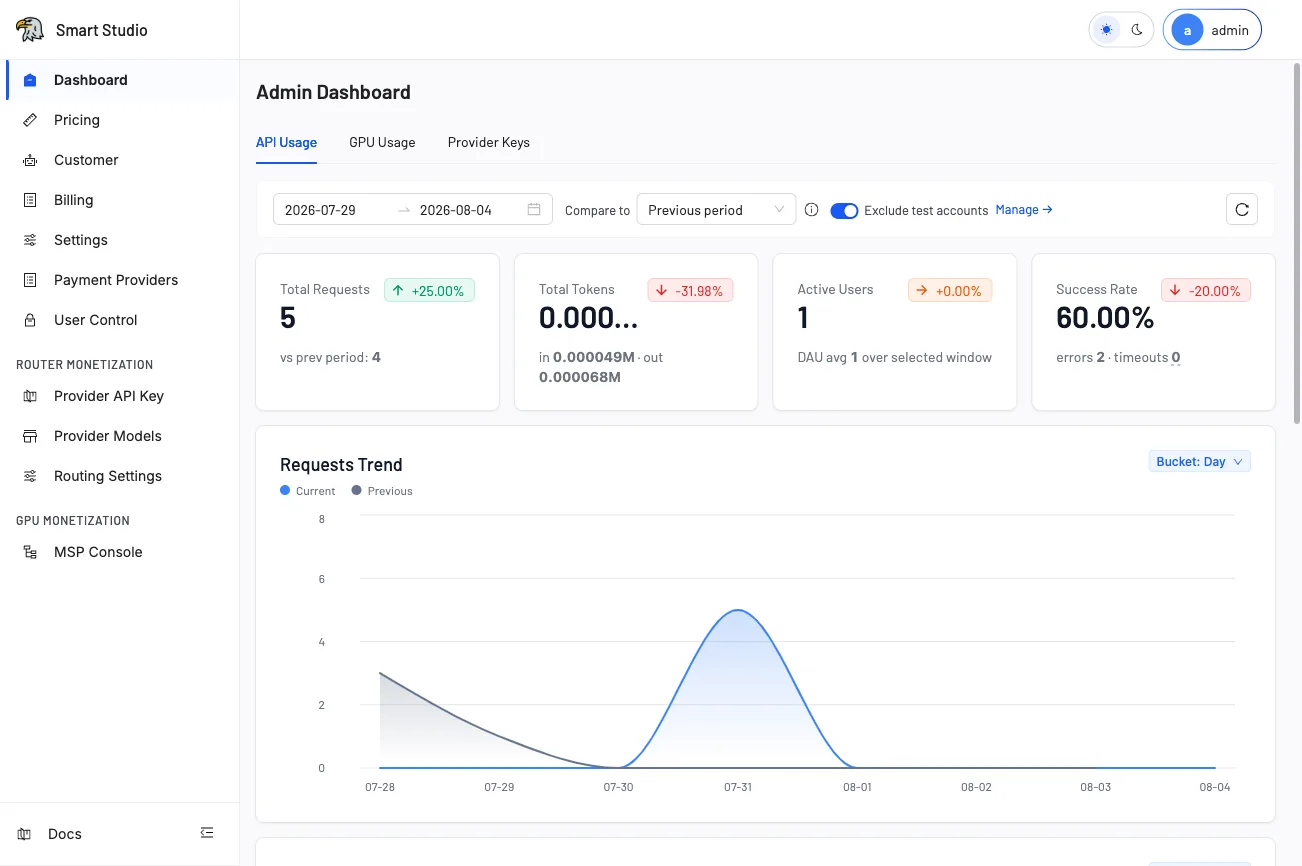Go to Routing Settings page

[x=120, y=476]
